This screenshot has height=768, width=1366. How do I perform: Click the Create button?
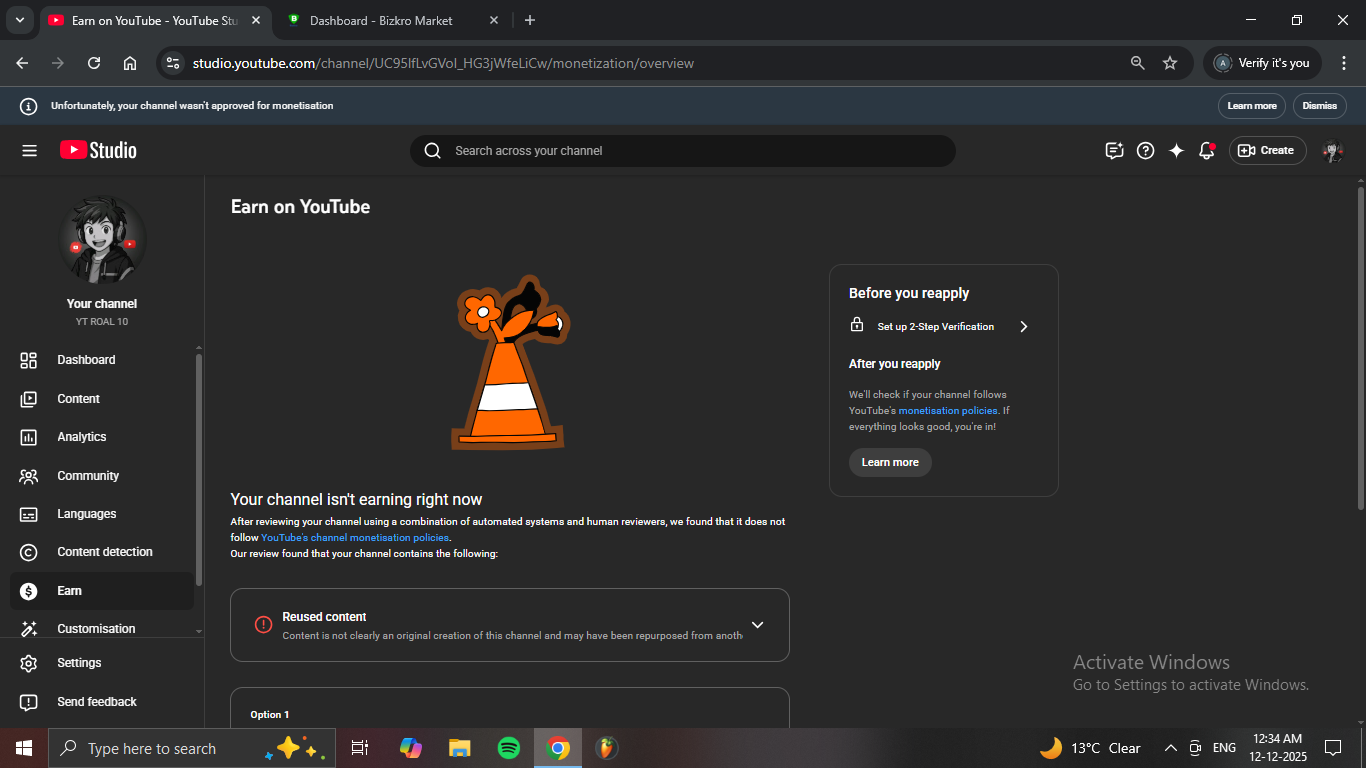[x=1267, y=150]
